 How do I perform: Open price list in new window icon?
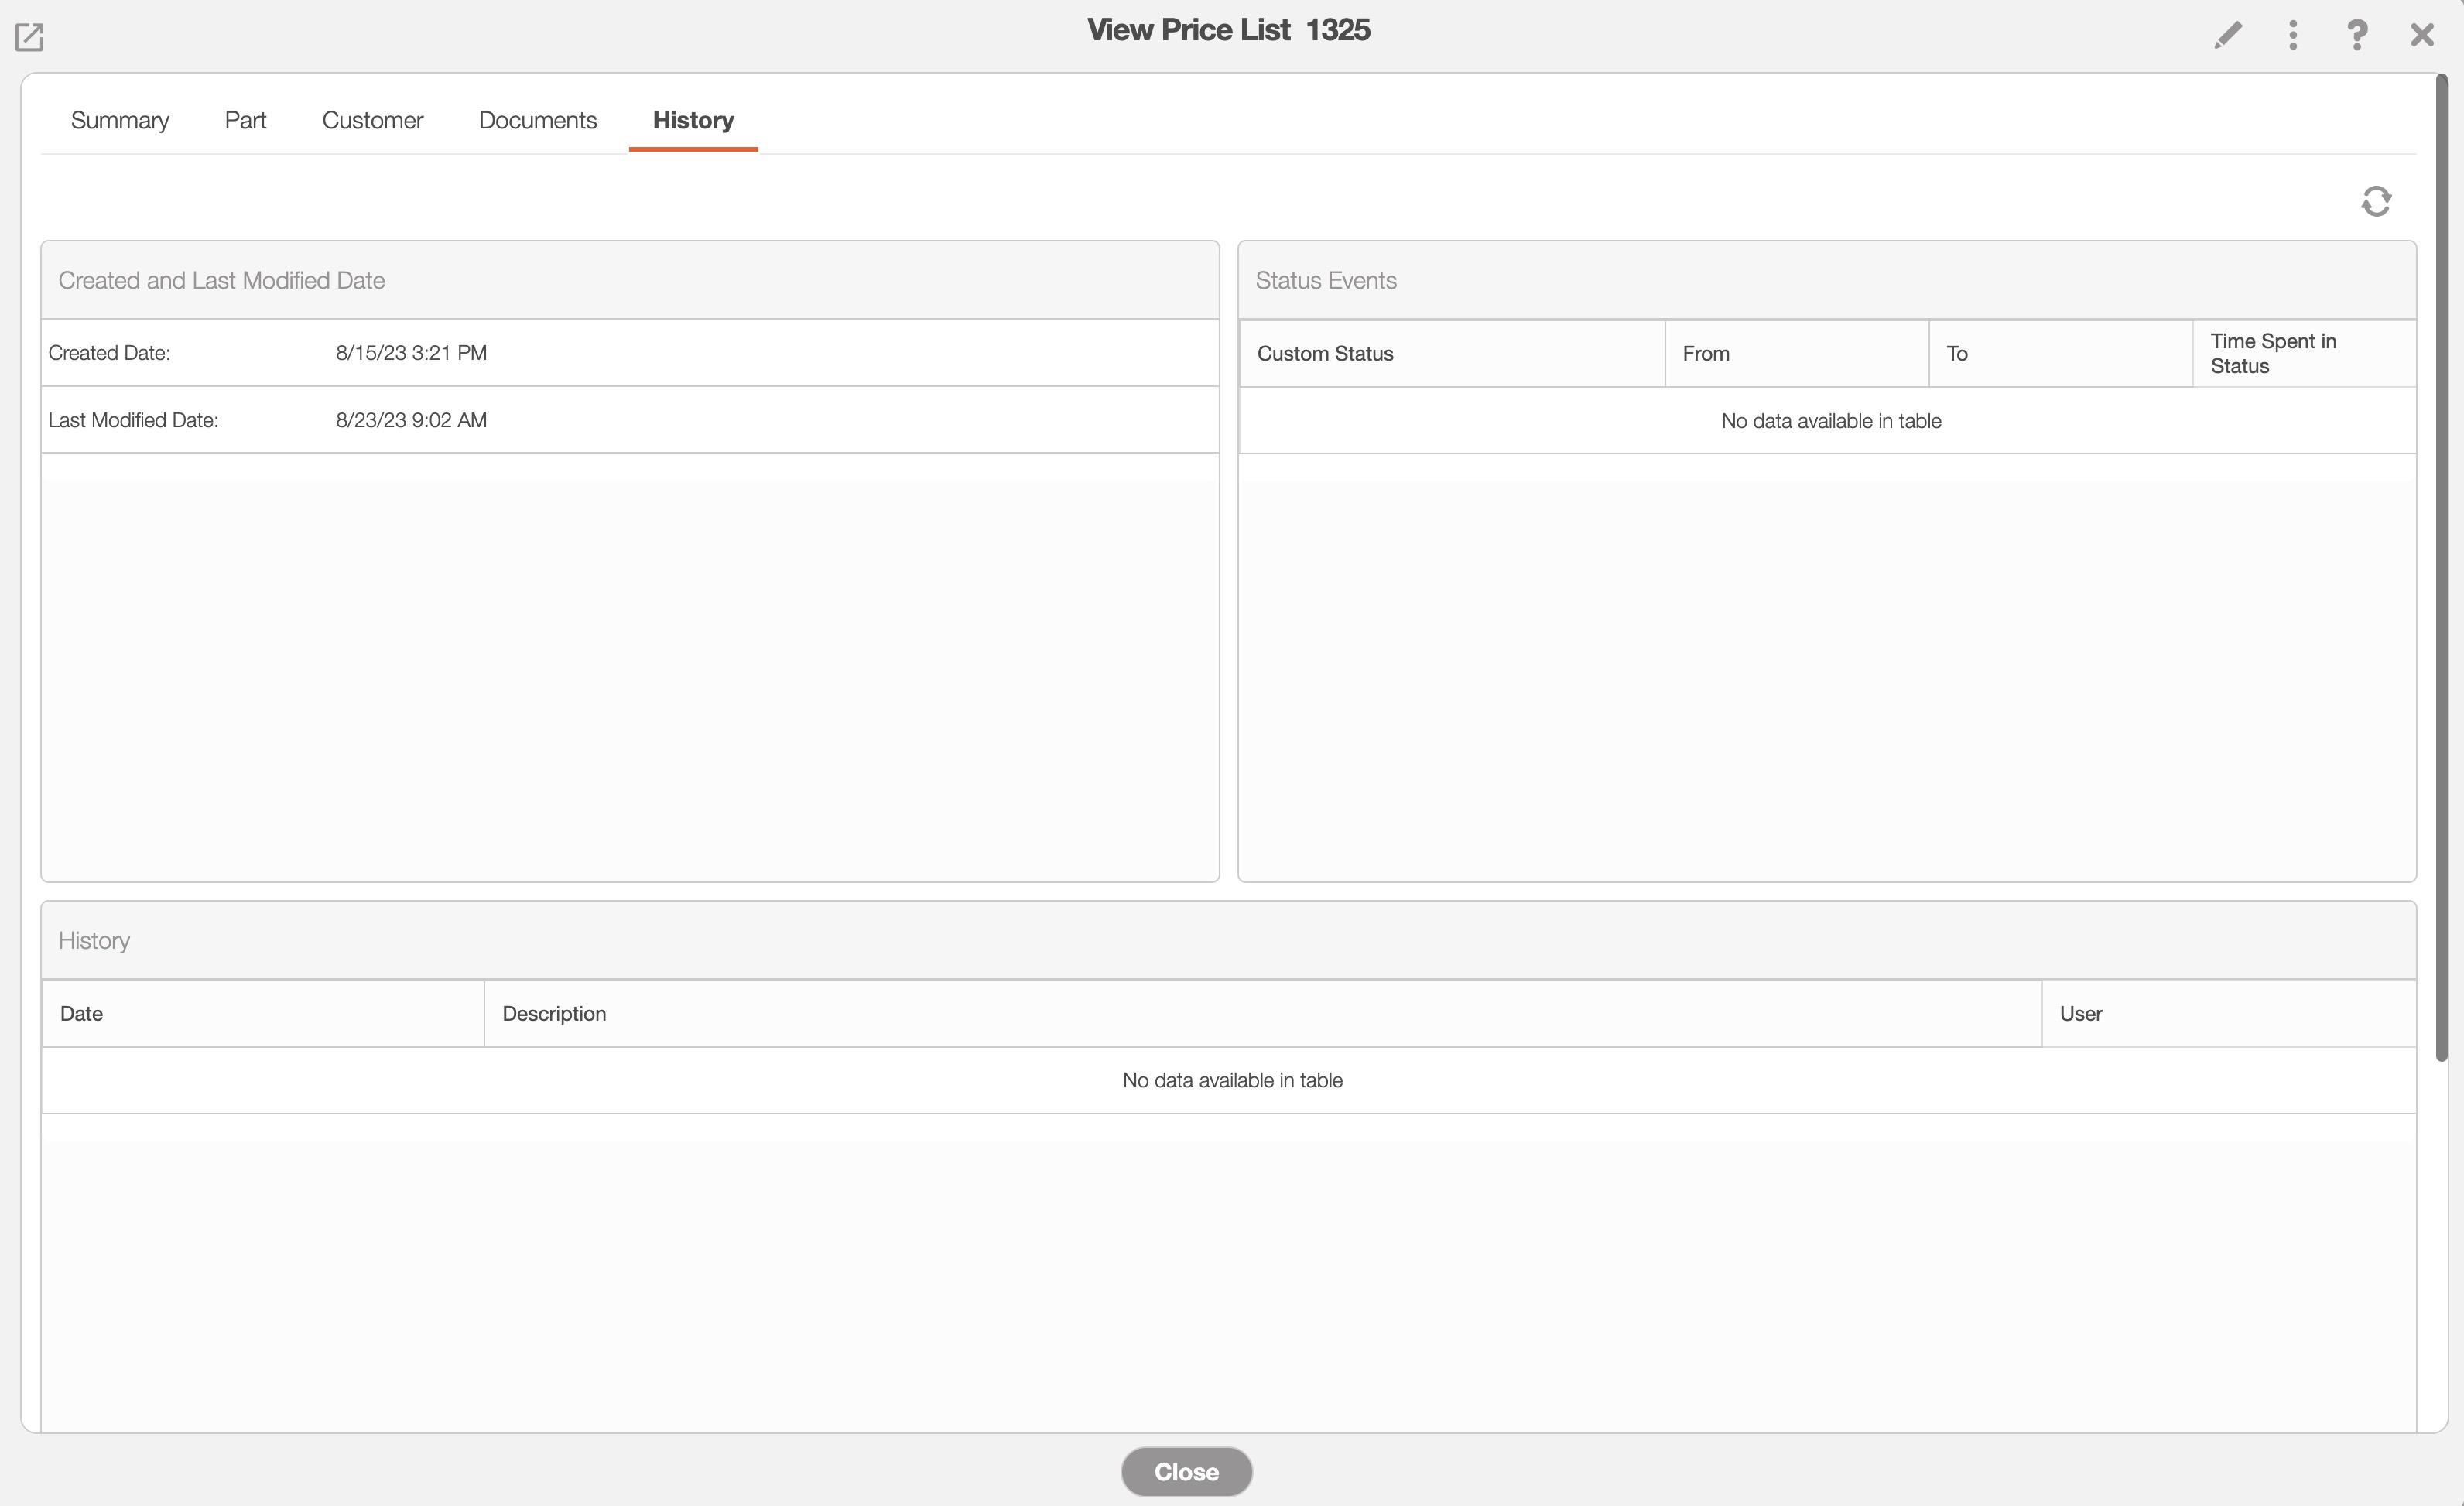pos(29,37)
